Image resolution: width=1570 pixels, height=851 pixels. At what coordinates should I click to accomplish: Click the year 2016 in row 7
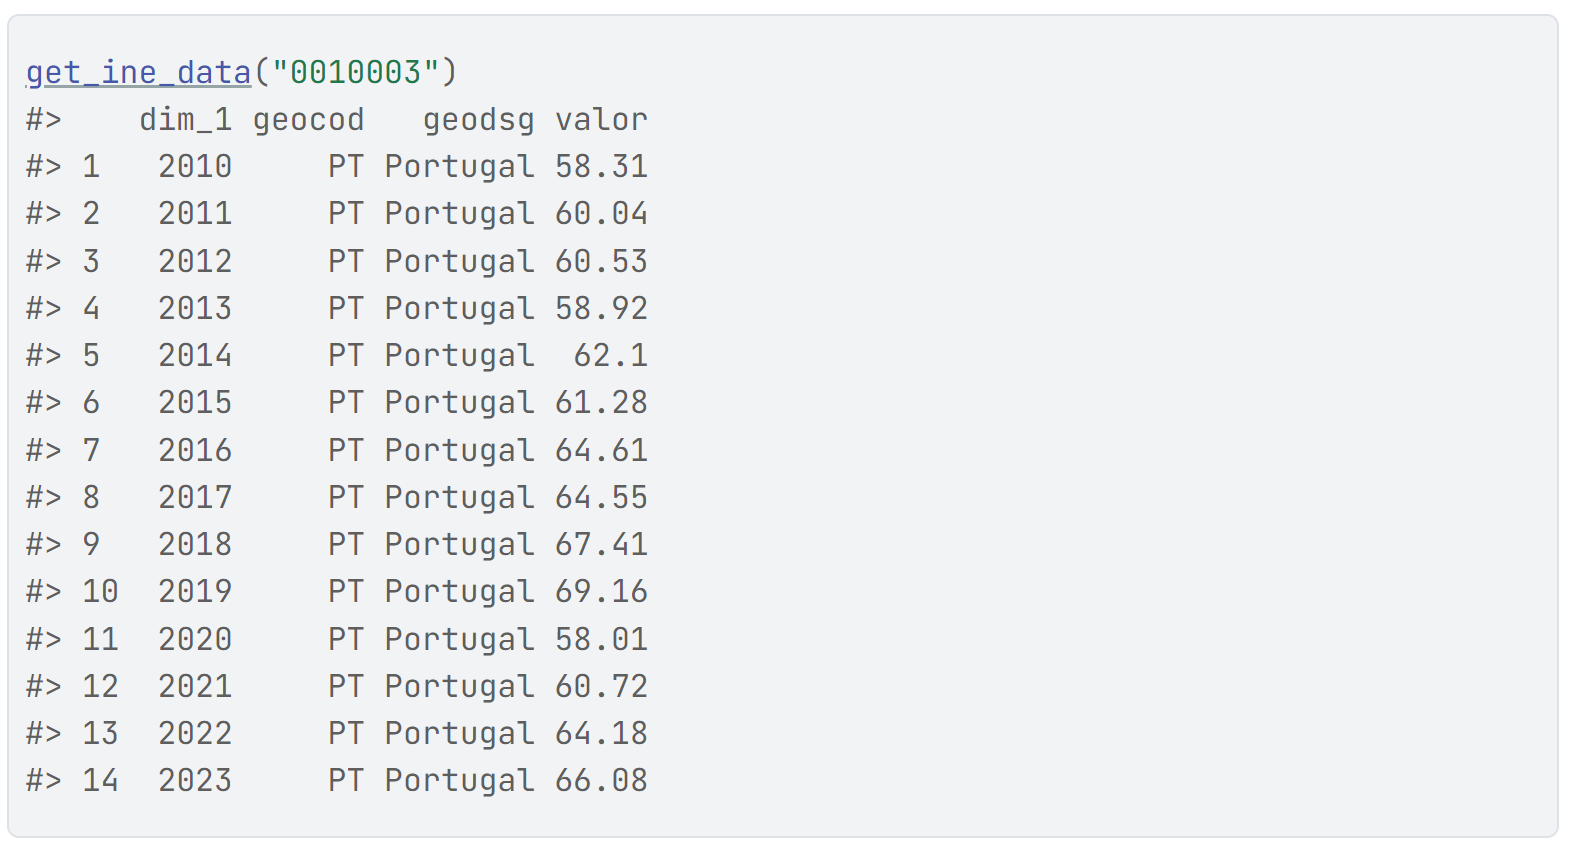coord(195,450)
